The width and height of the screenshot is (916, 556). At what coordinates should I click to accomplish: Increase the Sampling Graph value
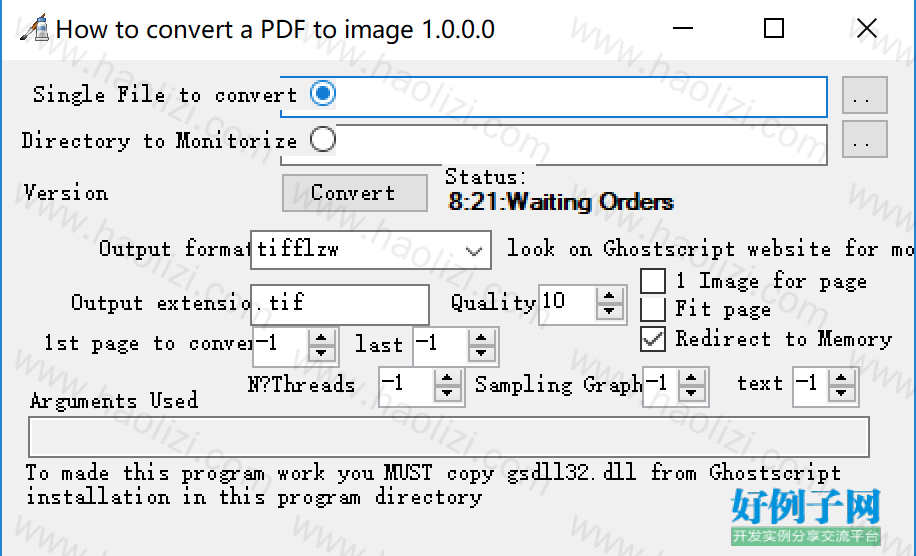click(692, 378)
